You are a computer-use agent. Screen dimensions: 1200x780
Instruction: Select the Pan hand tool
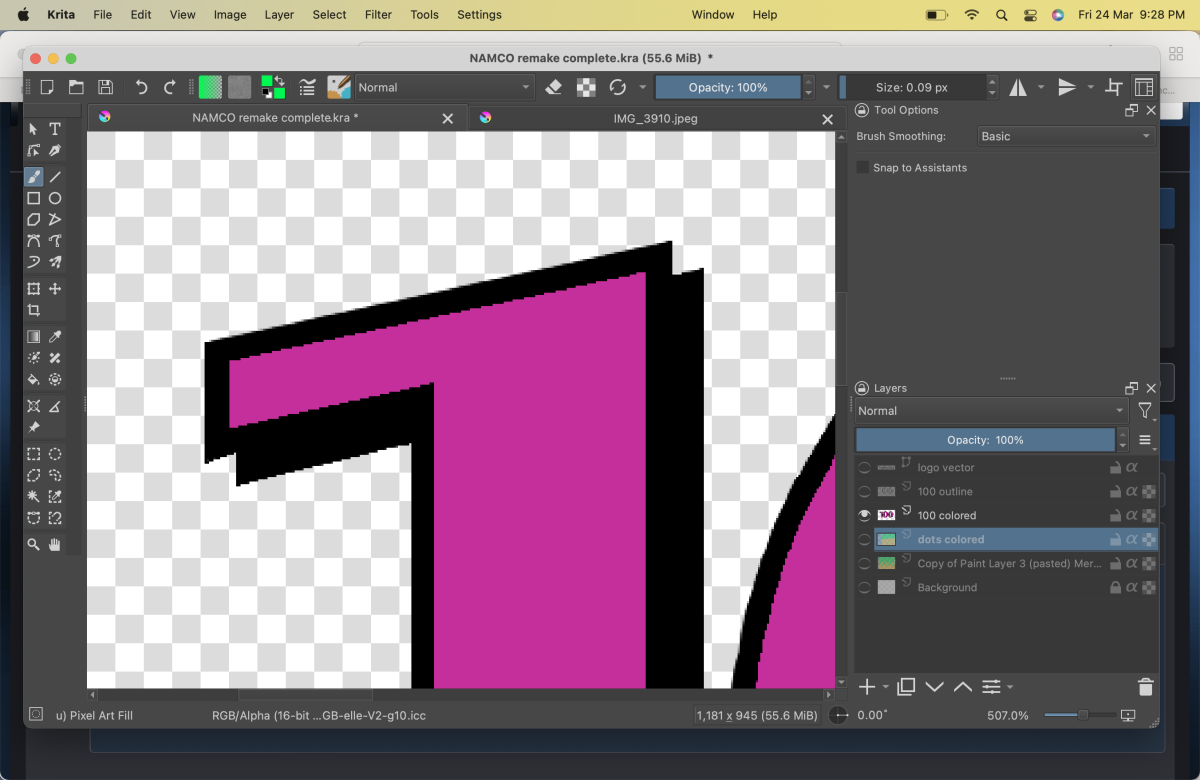pyautogui.click(x=55, y=544)
